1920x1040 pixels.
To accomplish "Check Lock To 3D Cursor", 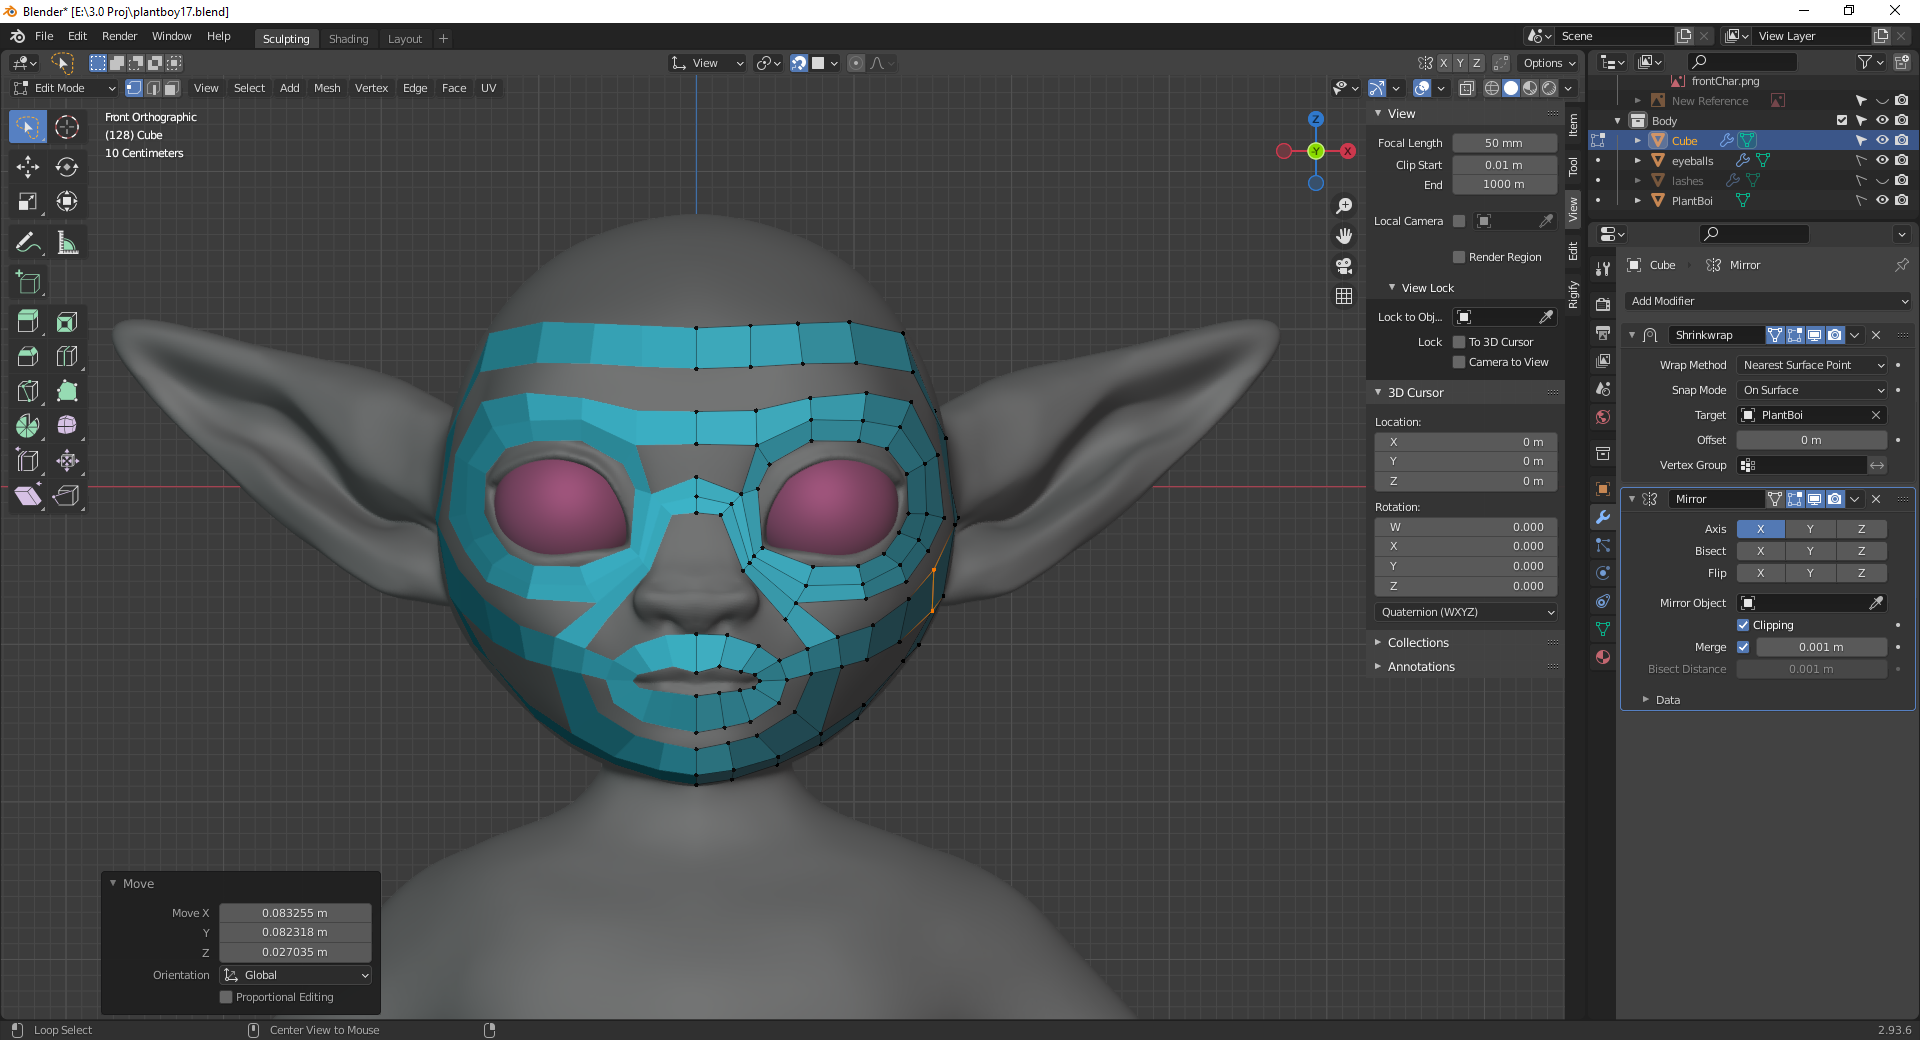I will point(1459,342).
